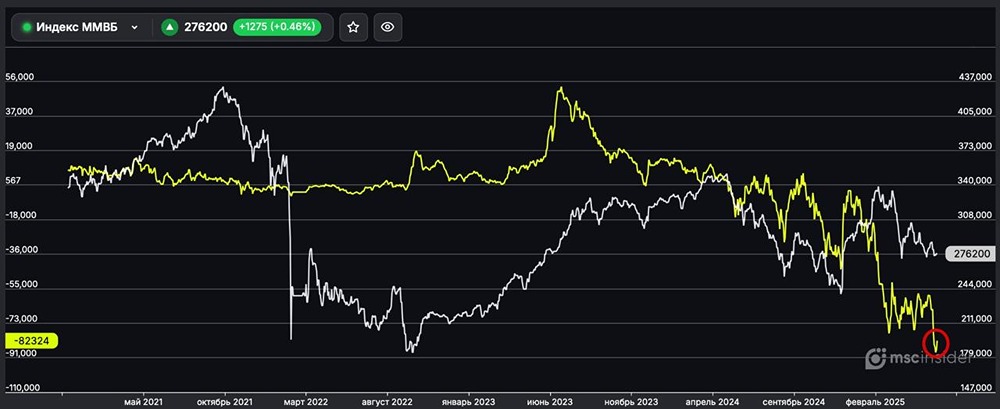Screen dimensions: 1000x409
Task: Click left axis label 37,000
Action: coord(19,112)
